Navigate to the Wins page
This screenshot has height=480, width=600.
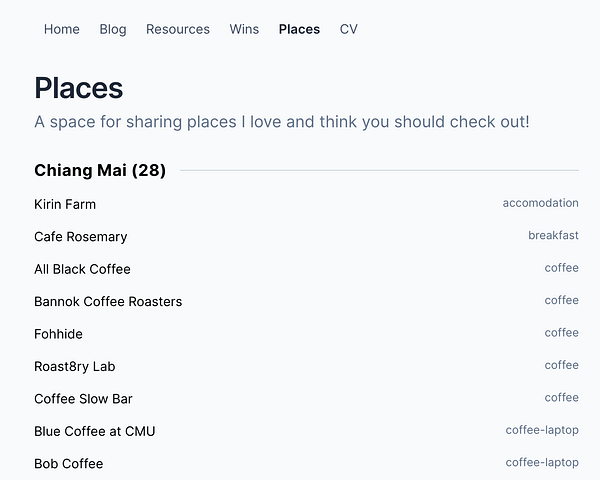pyautogui.click(x=244, y=29)
